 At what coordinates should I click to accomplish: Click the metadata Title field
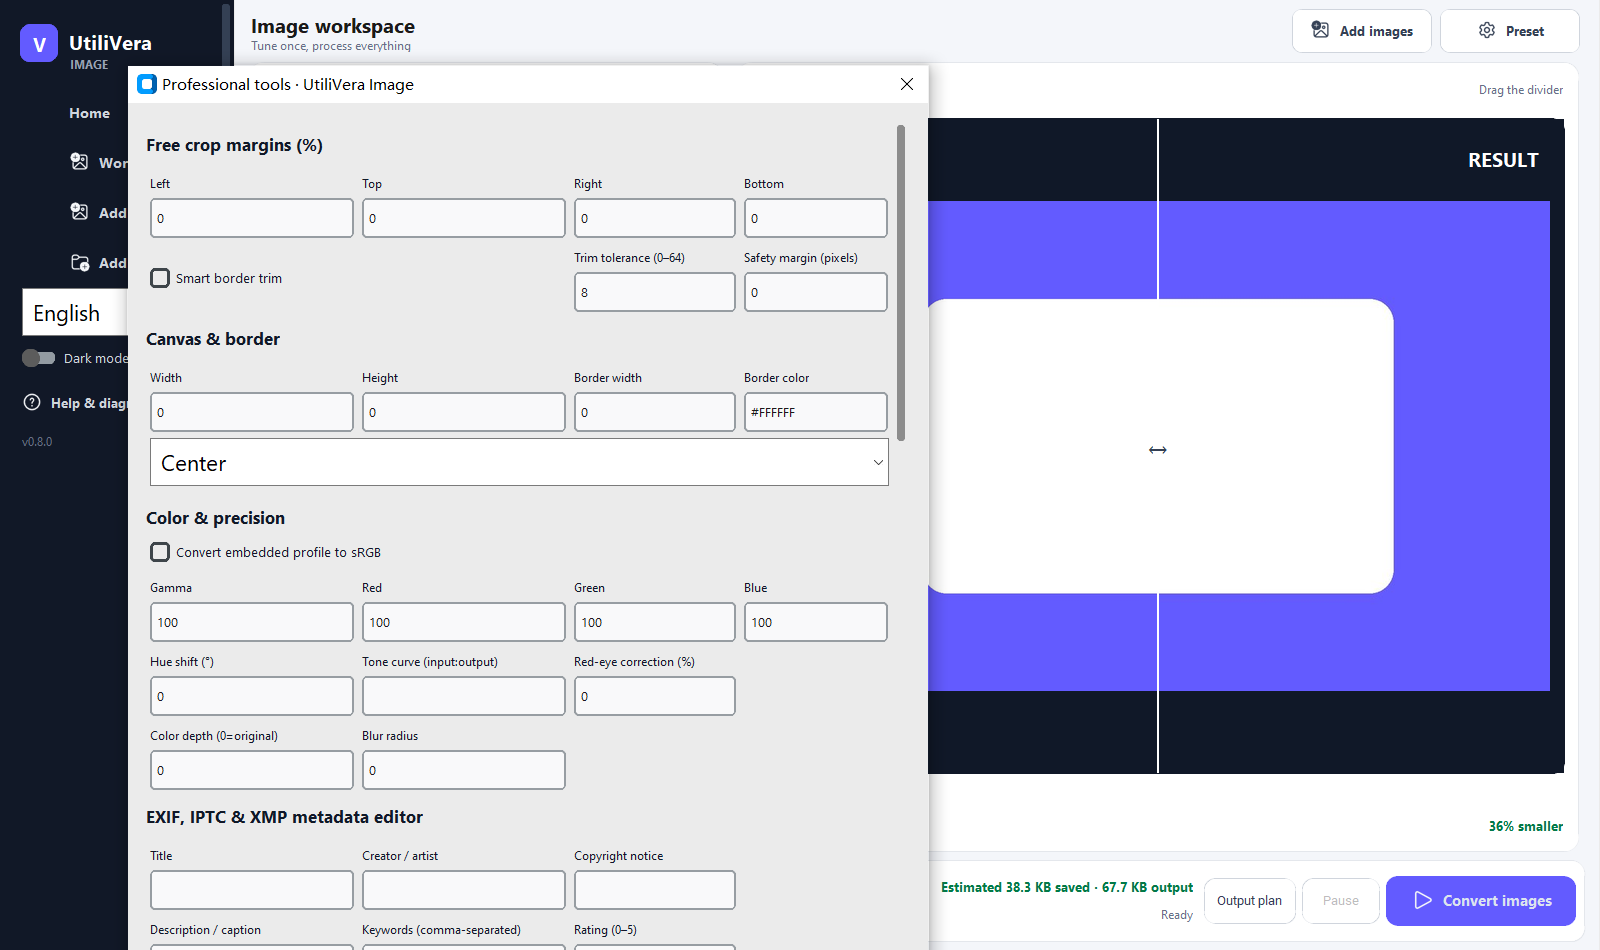tap(252, 890)
